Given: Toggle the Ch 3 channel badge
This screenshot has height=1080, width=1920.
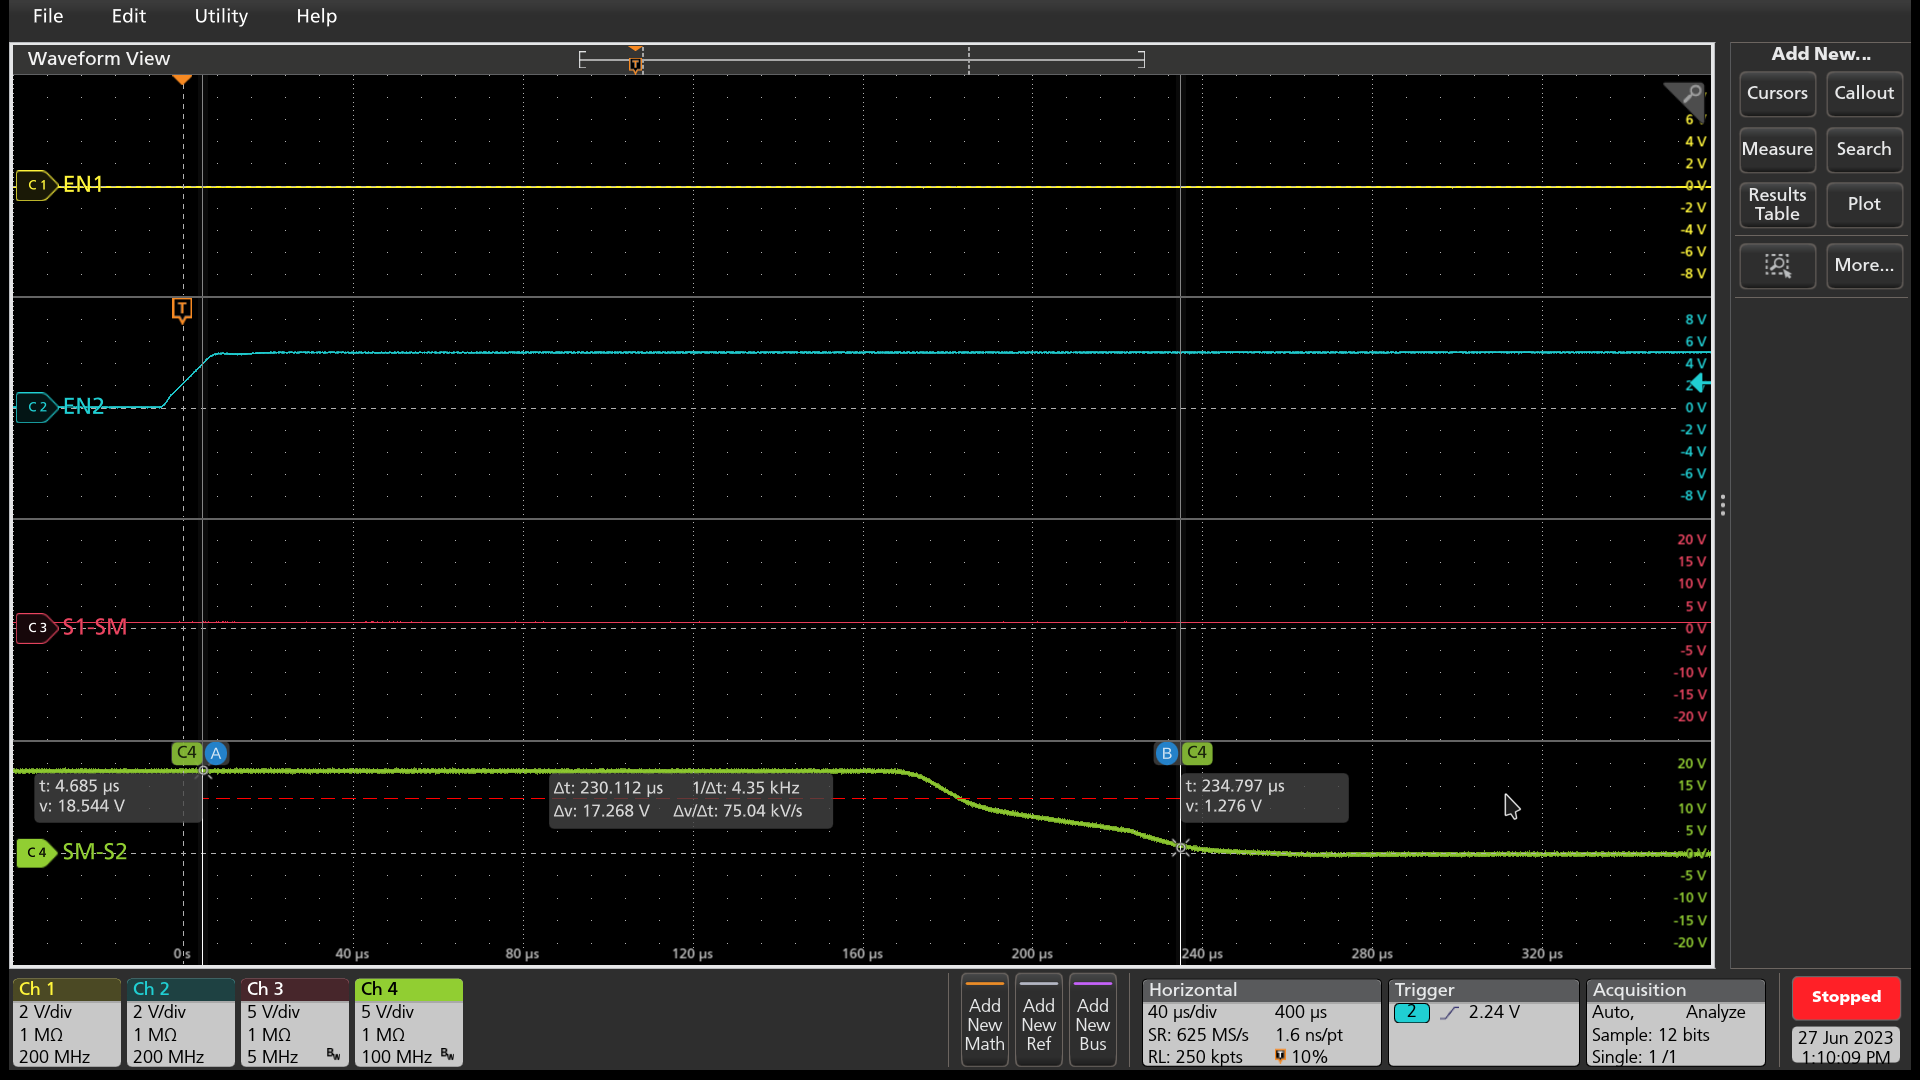Looking at the screenshot, I should coord(294,1022).
